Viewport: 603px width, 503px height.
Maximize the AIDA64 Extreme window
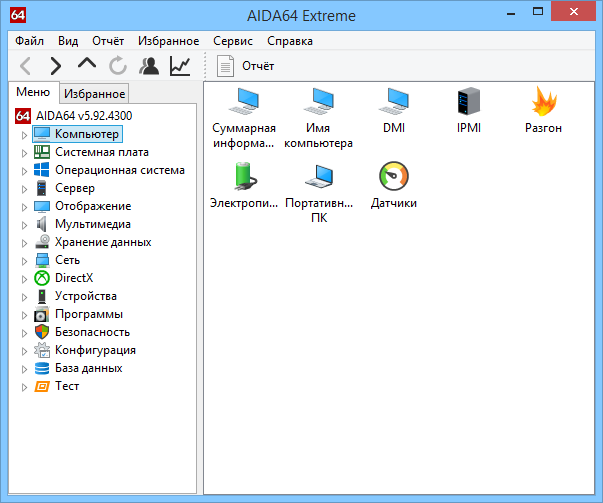[x=538, y=12]
